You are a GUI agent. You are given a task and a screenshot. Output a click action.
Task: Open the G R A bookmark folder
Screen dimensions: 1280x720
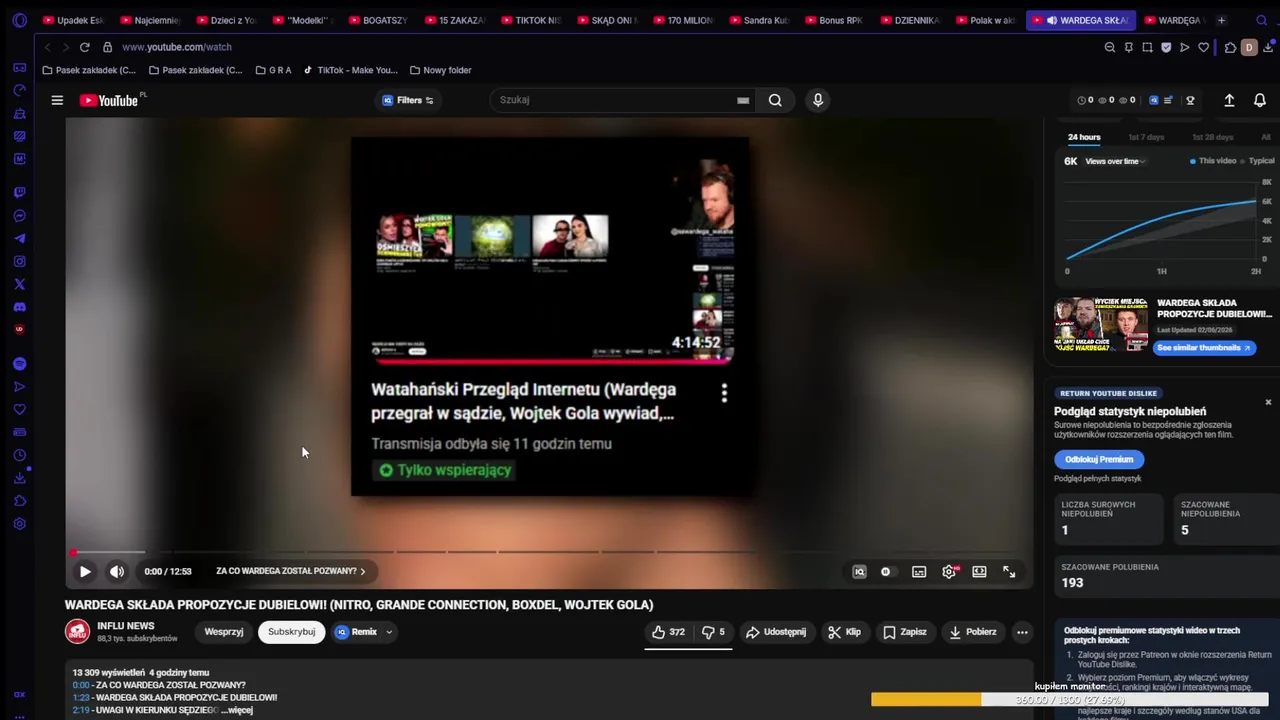pyautogui.click(x=274, y=70)
